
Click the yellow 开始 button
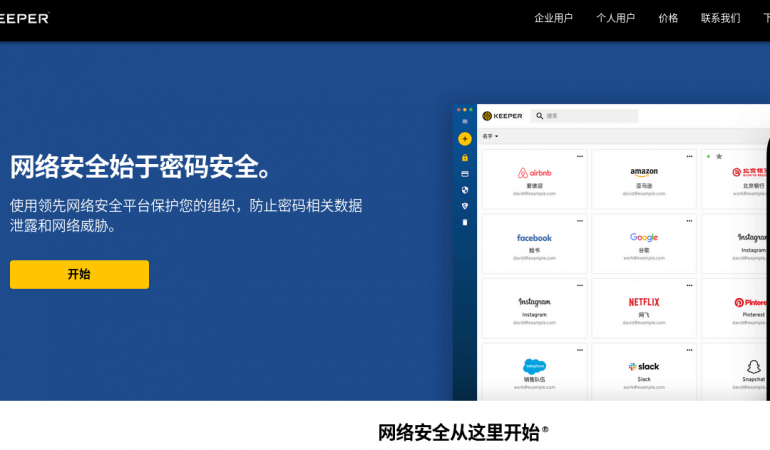click(79, 274)
